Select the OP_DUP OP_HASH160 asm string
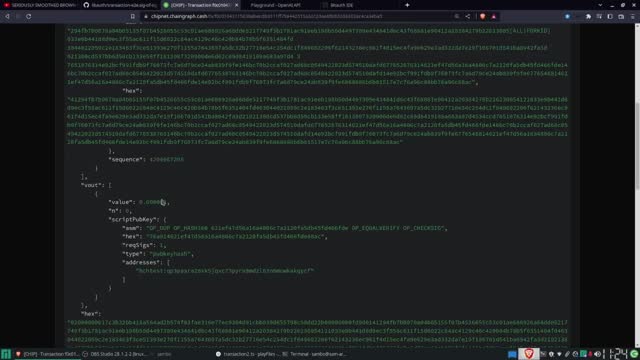The width and height of the screenshot is (640, 360). click(x=297, y=228)
